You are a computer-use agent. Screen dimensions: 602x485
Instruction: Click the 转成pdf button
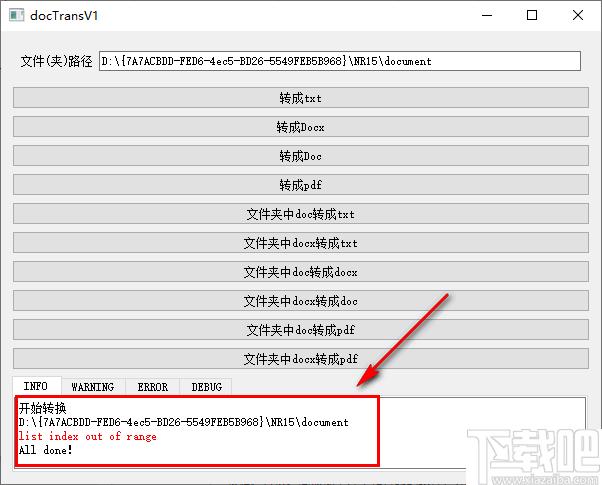coord(301,185)
